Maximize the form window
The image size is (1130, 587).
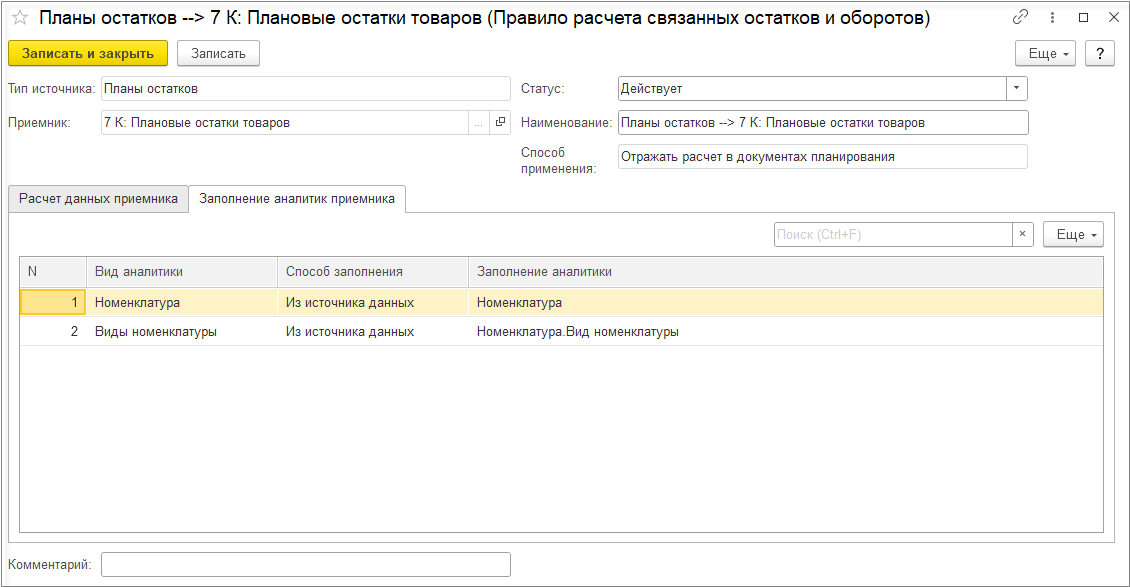1083,17
